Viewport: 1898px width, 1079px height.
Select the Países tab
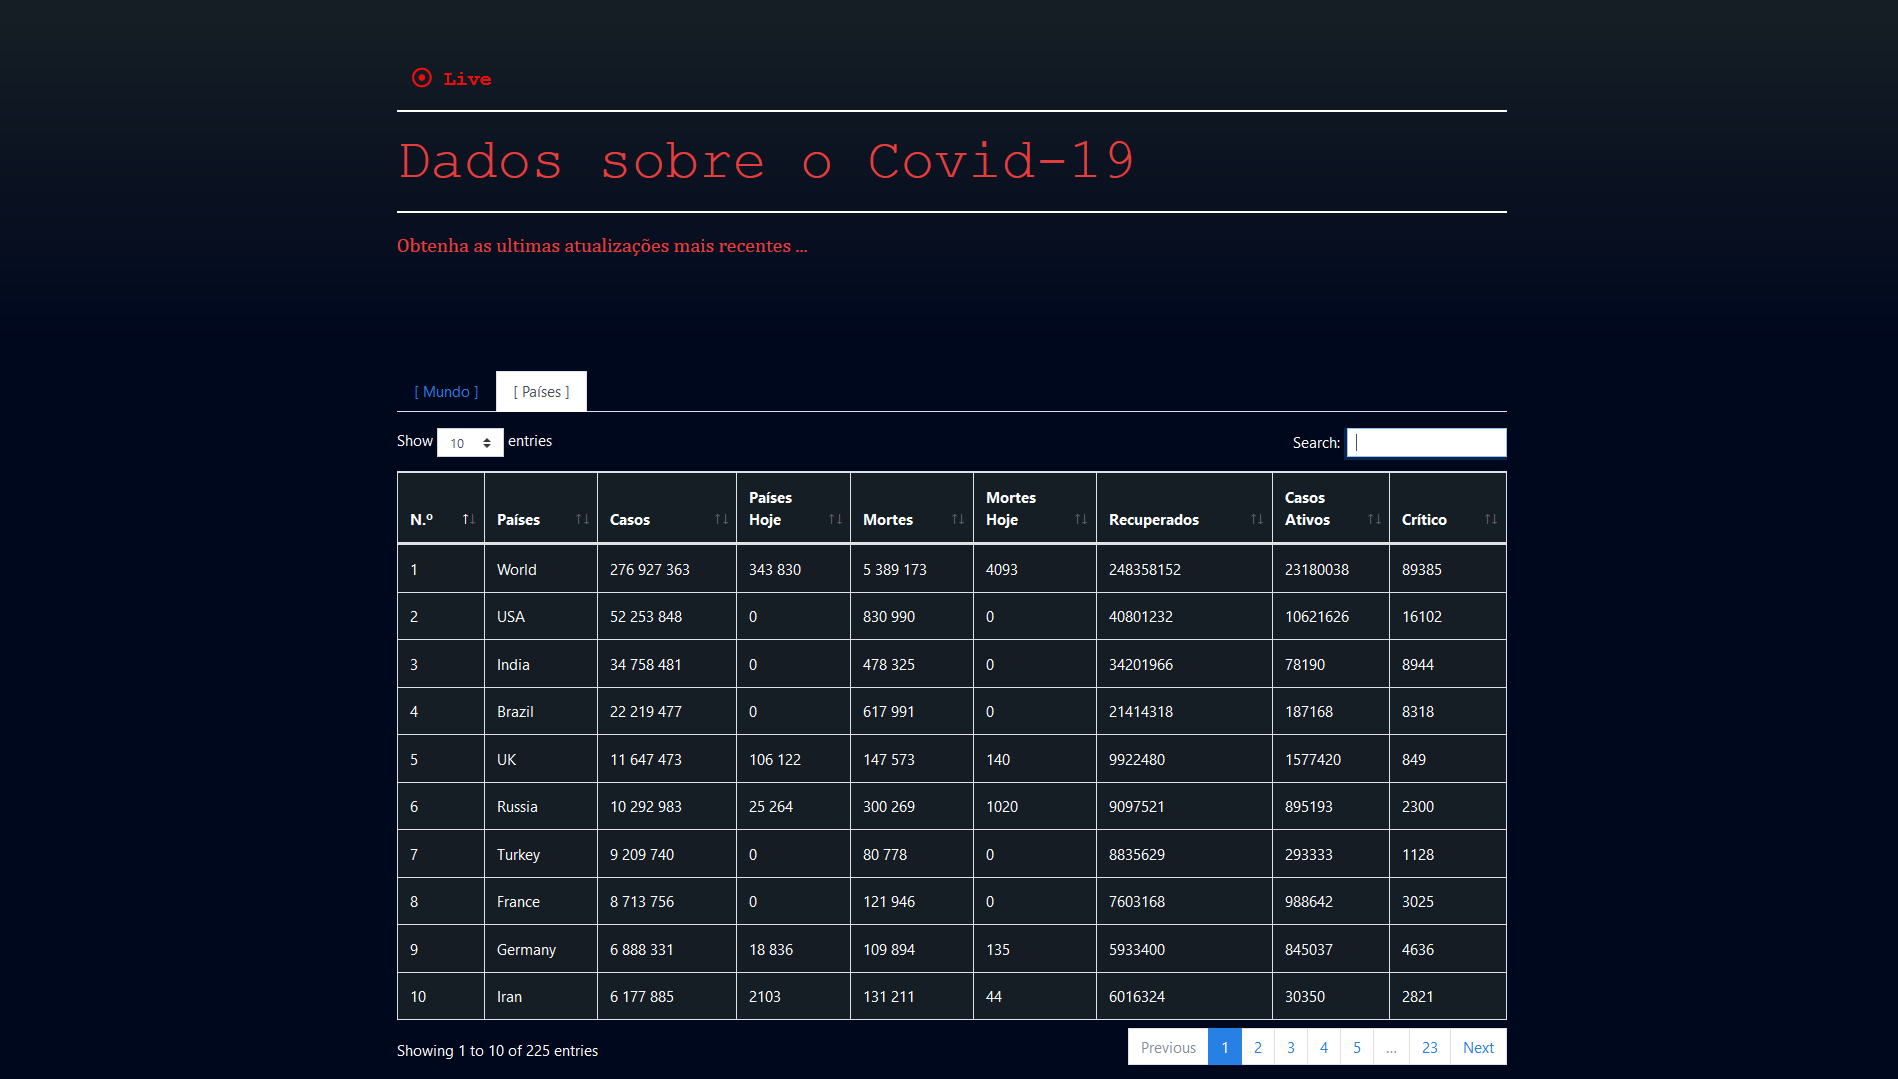coord(541,392)
